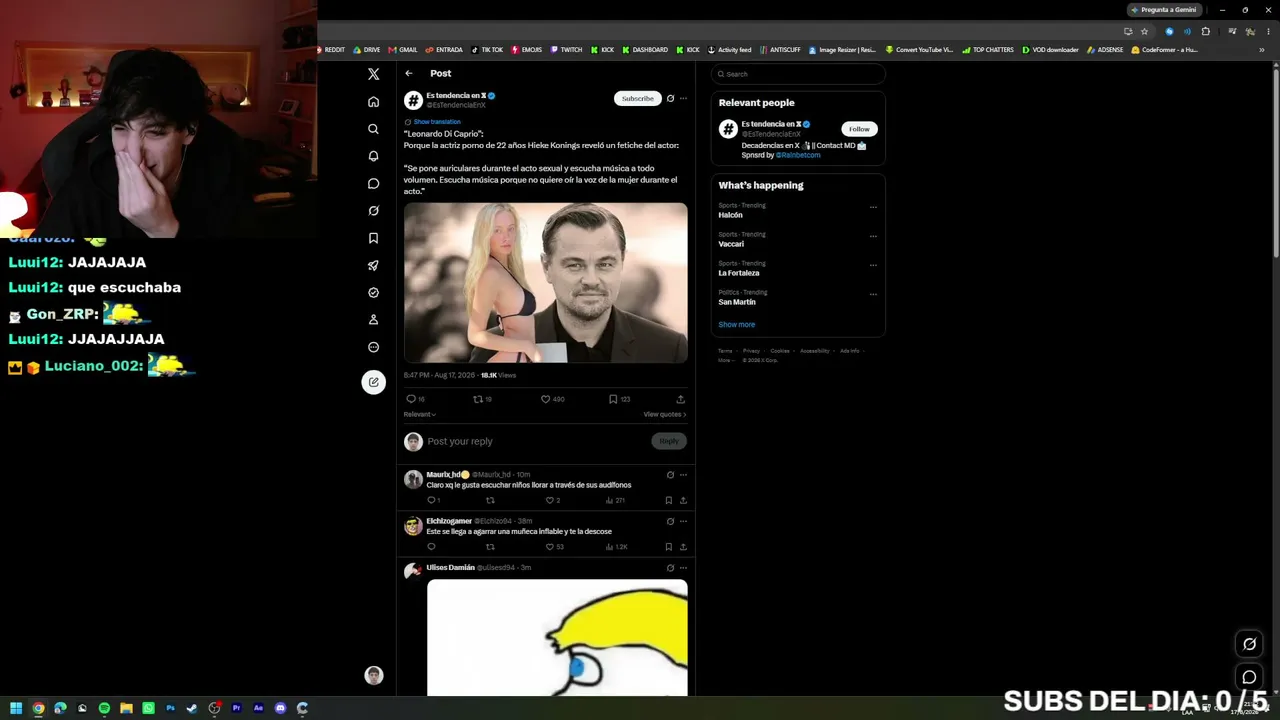Share Elchizogamer's reply
Image resolution: width=1280 pixels, height=720 pixels.
683,547
